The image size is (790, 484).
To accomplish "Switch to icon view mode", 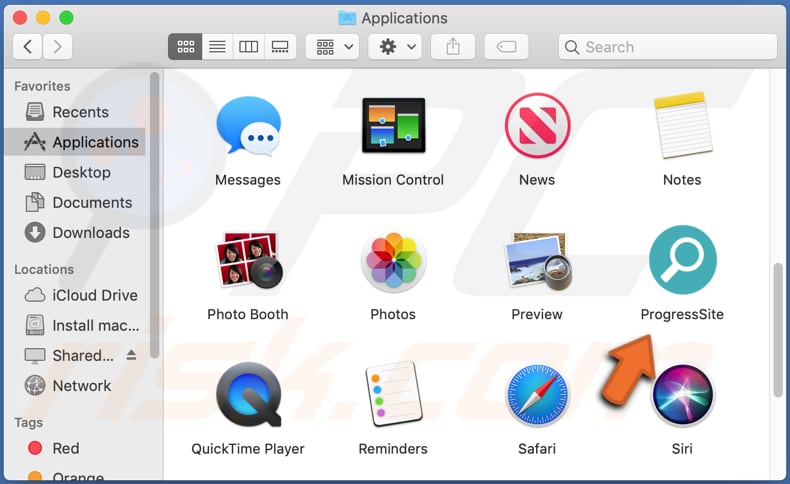I will tap(185, 46).
